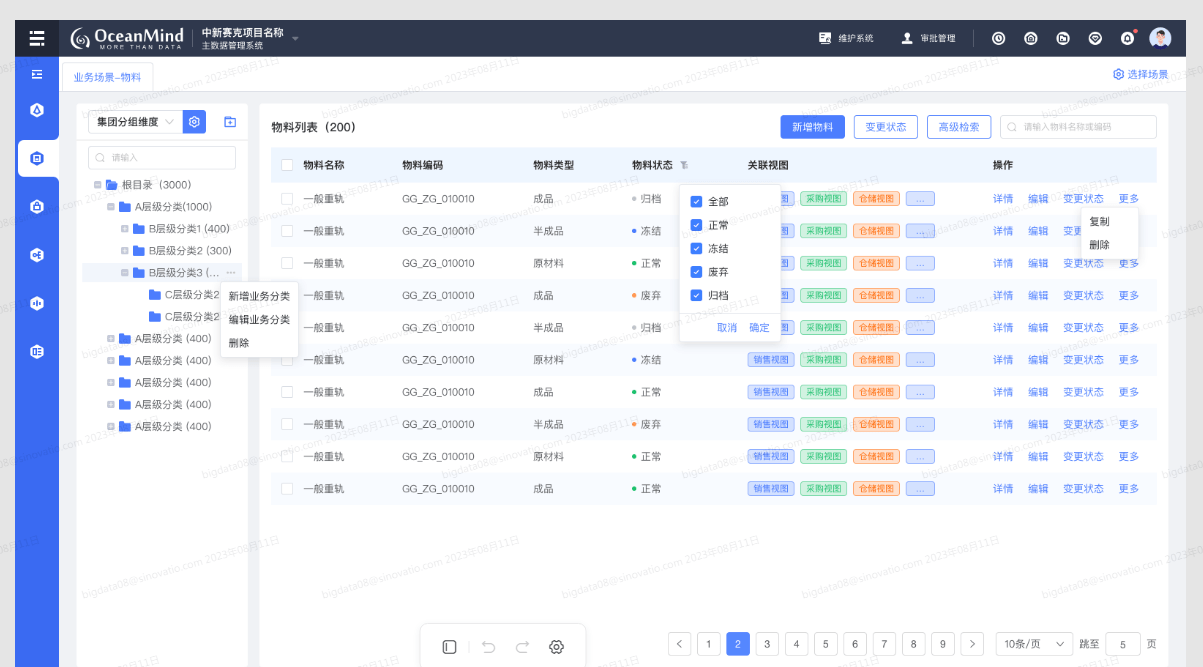Click the blue gear button beside 集团分组维度

point(195,122)
